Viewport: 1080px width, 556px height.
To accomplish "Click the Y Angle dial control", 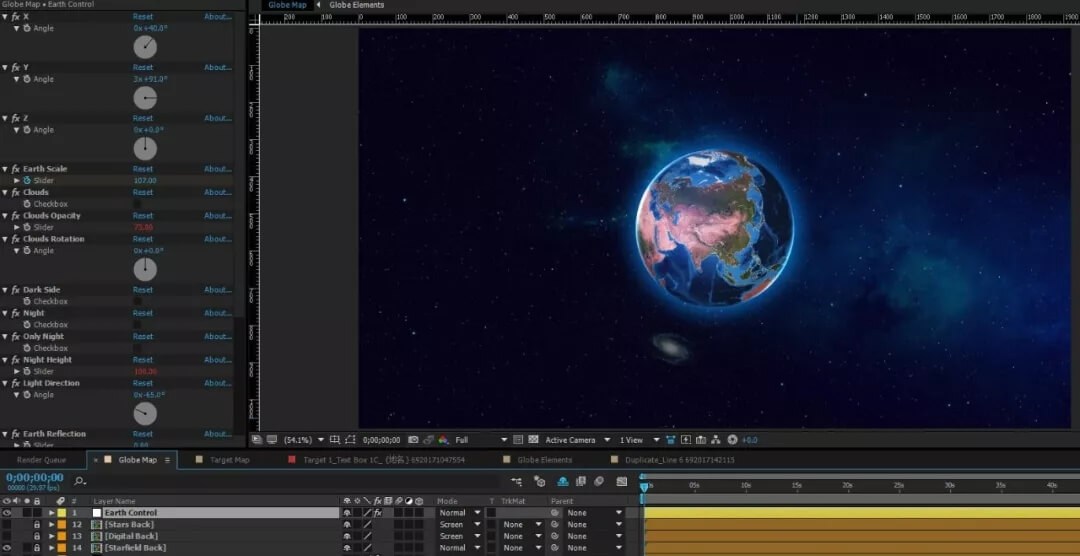I will 145,98.
